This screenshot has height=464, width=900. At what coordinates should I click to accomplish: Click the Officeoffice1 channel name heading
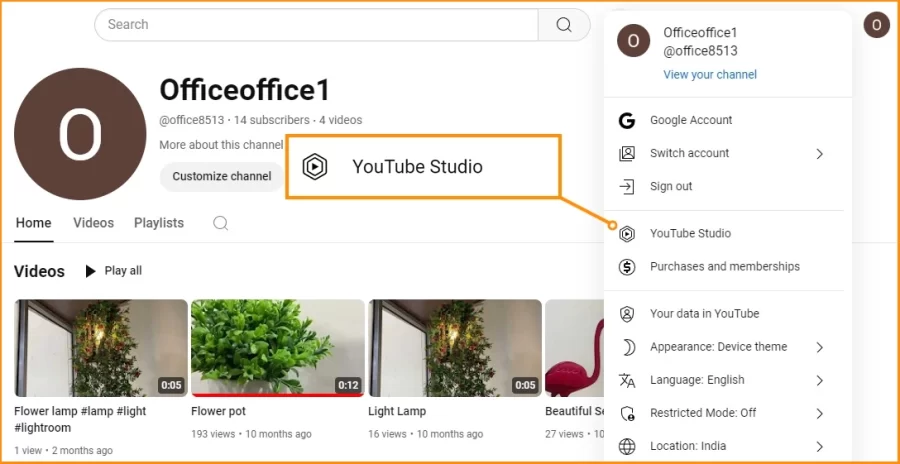[x=245, y=90]
